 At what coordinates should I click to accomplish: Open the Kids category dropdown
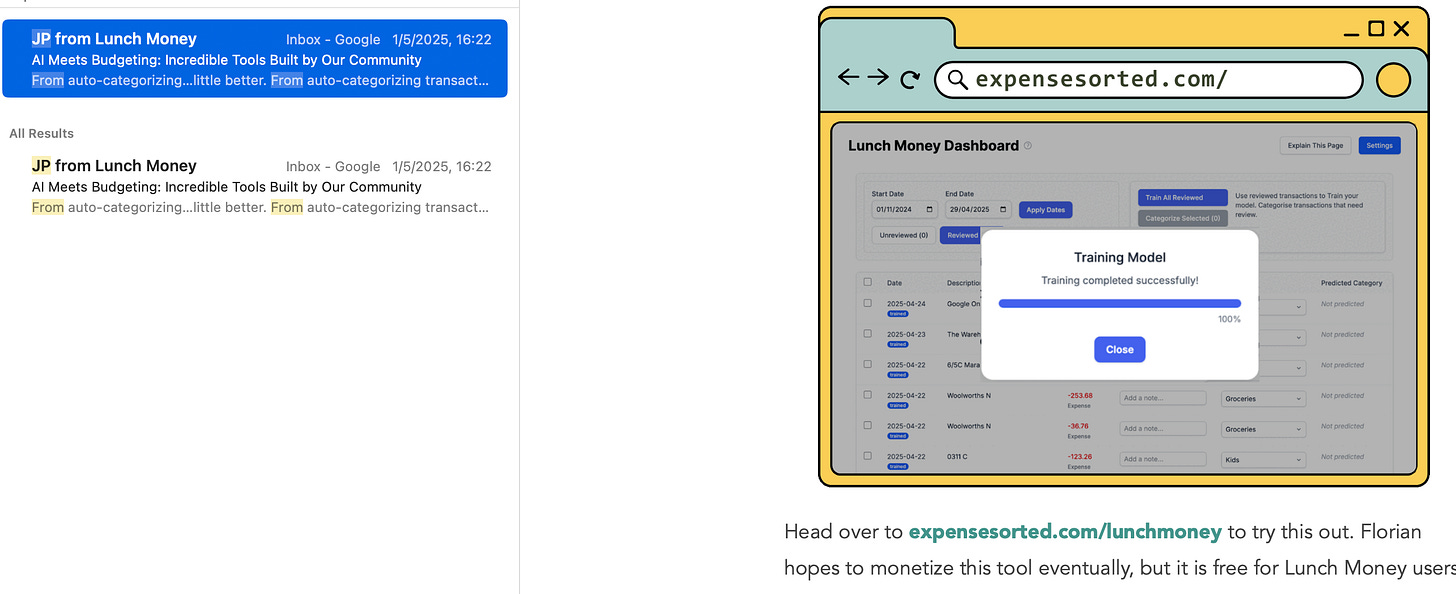pos(1263,460)
